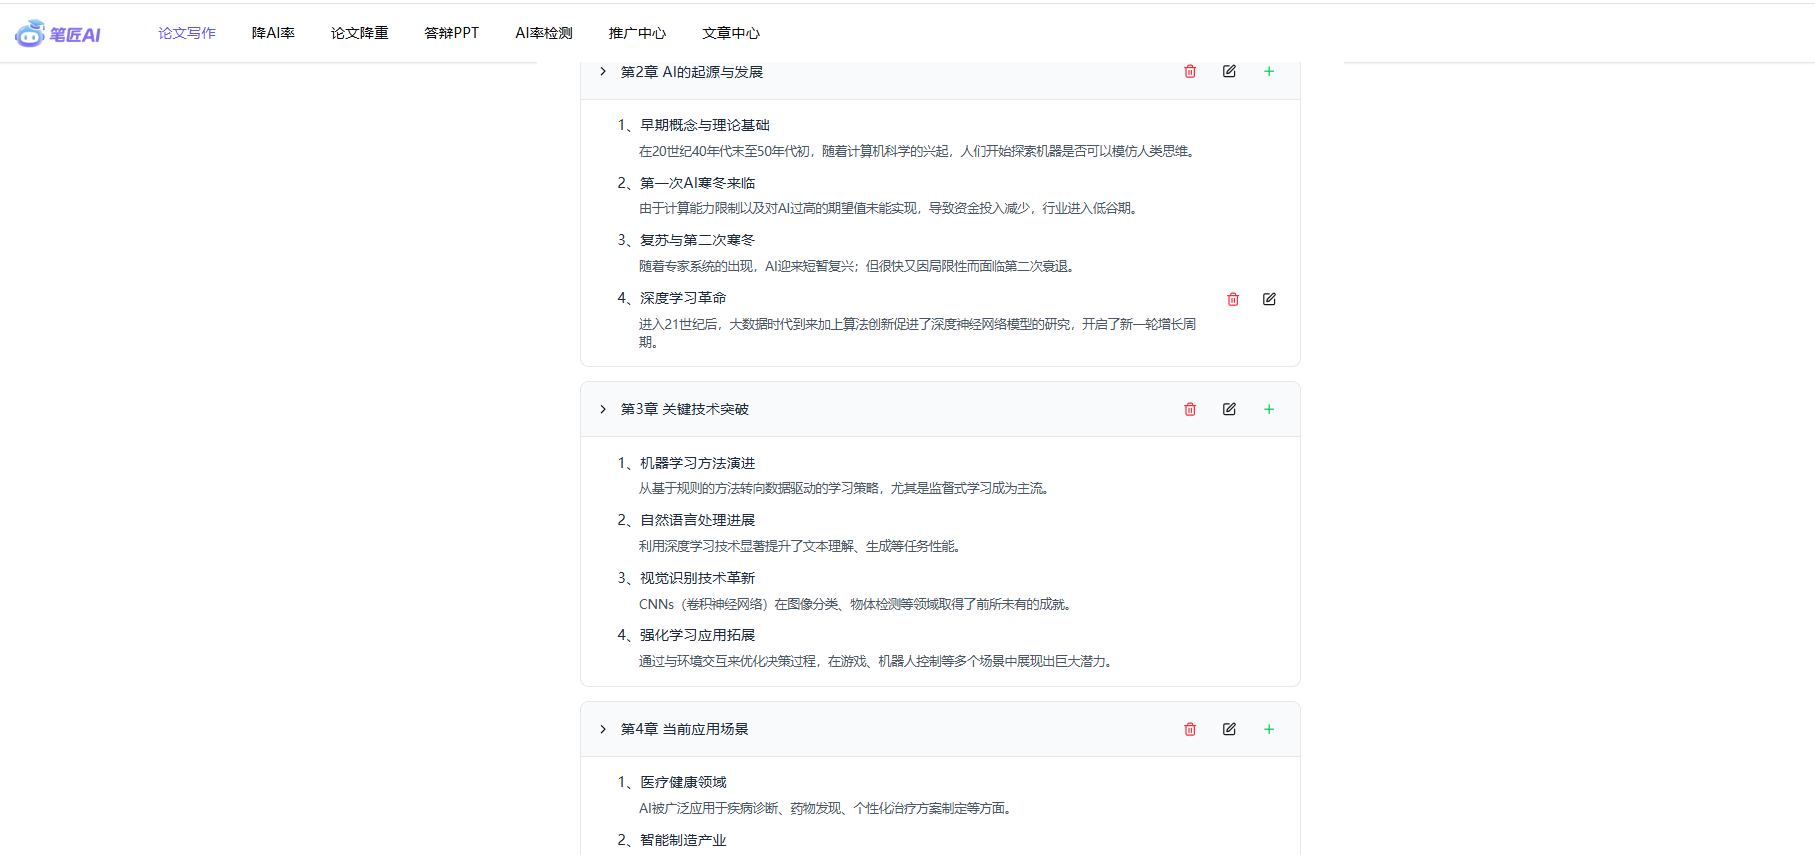
Task: Click description starting CNNs（卷积神经网络）
Action: click(857, 604)
